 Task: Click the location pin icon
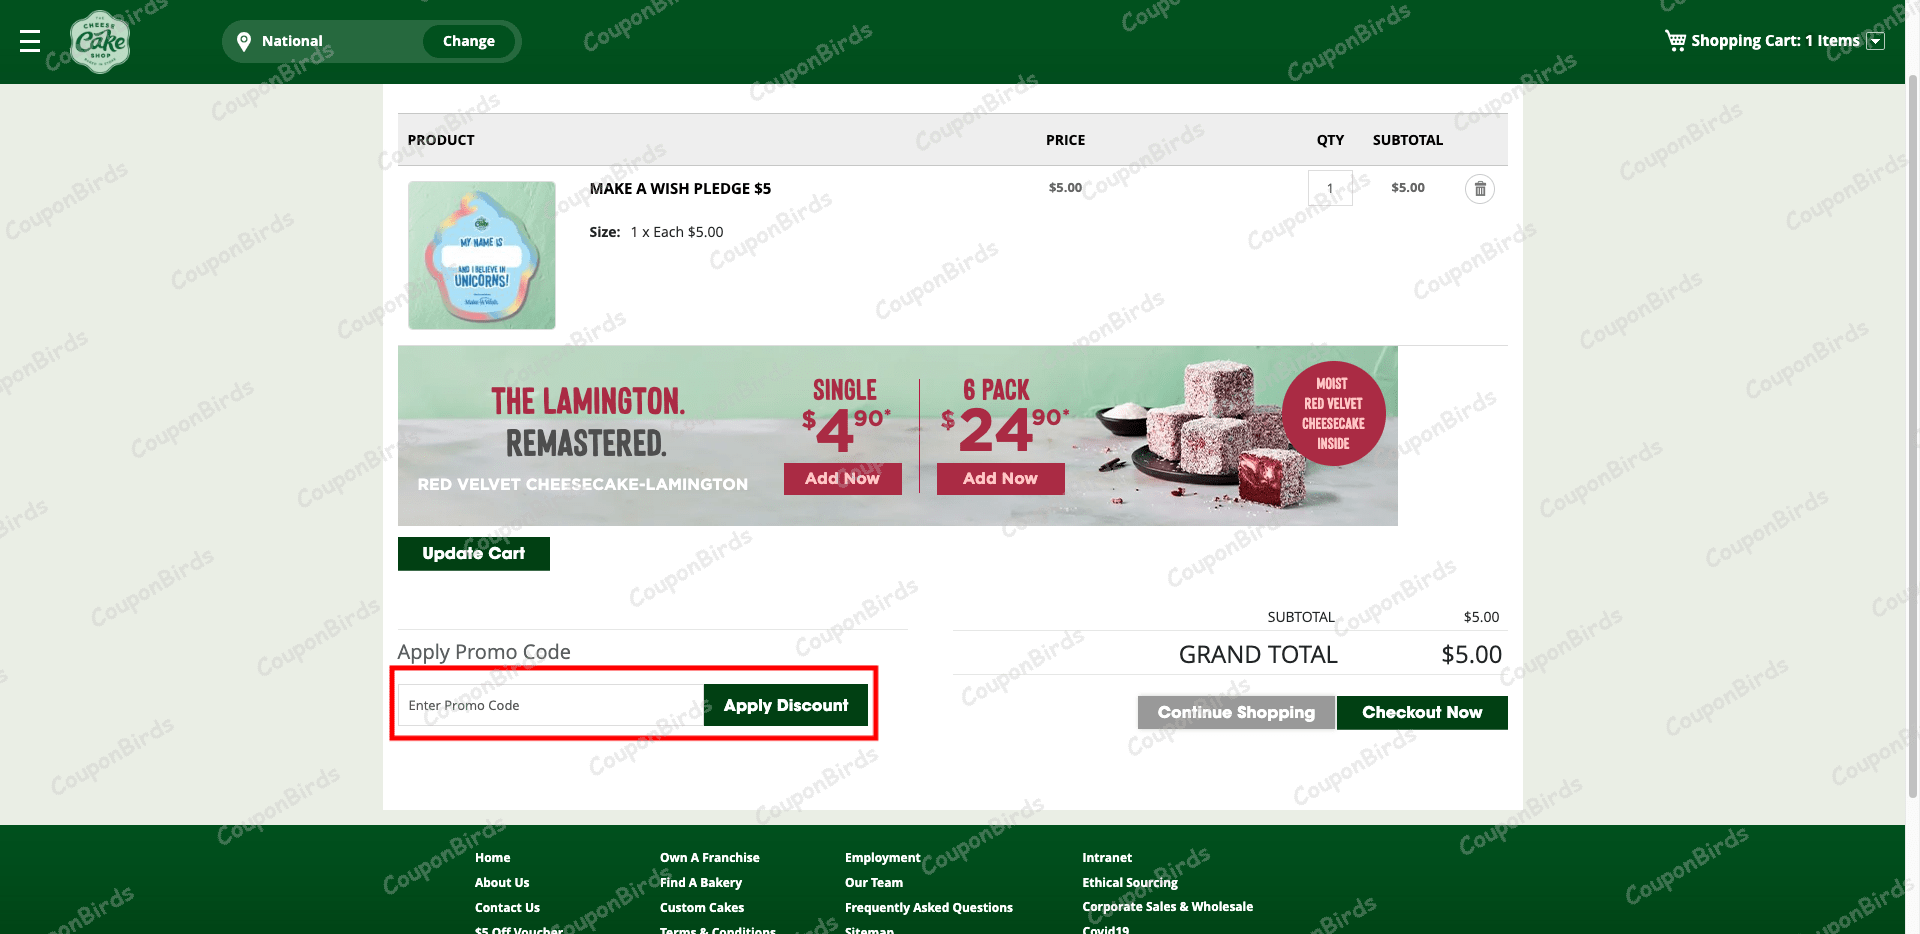pos(243,41)
